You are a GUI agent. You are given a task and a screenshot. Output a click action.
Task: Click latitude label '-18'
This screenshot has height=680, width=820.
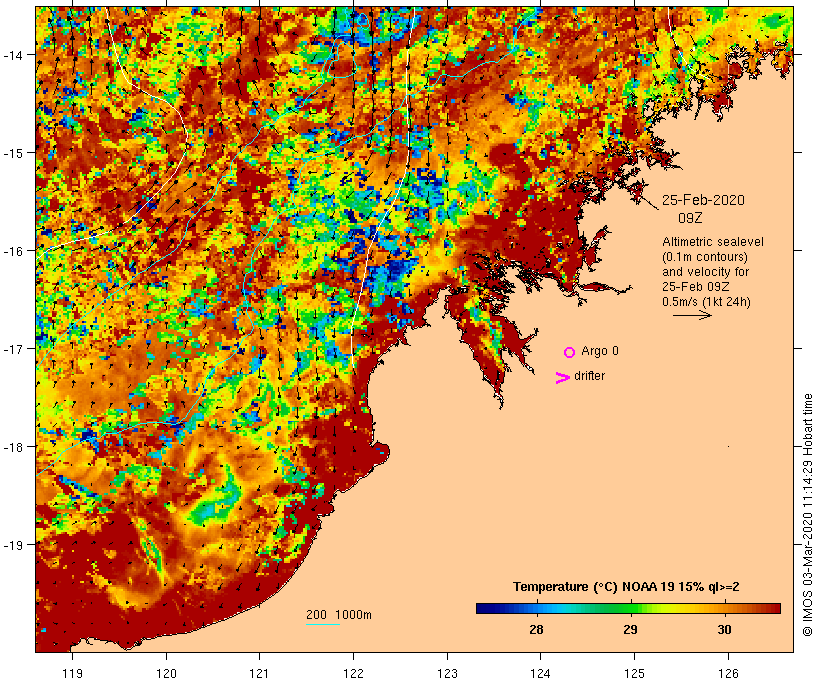(12, 446)
